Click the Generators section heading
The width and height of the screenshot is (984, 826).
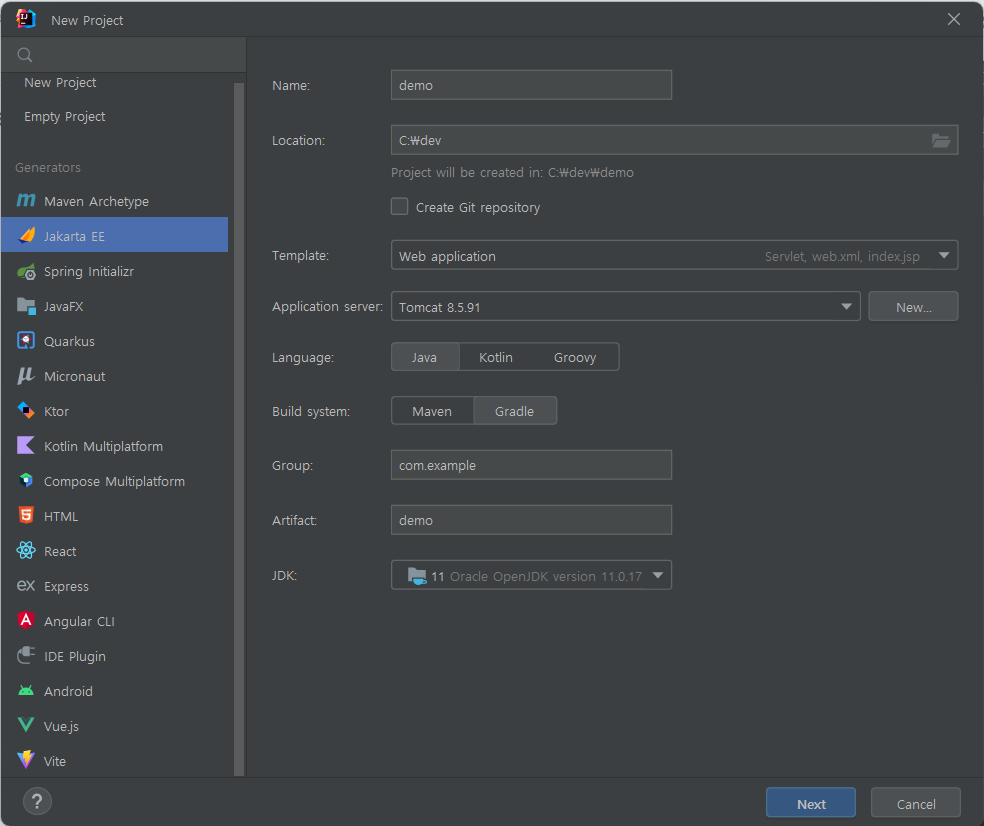(48, 168)
